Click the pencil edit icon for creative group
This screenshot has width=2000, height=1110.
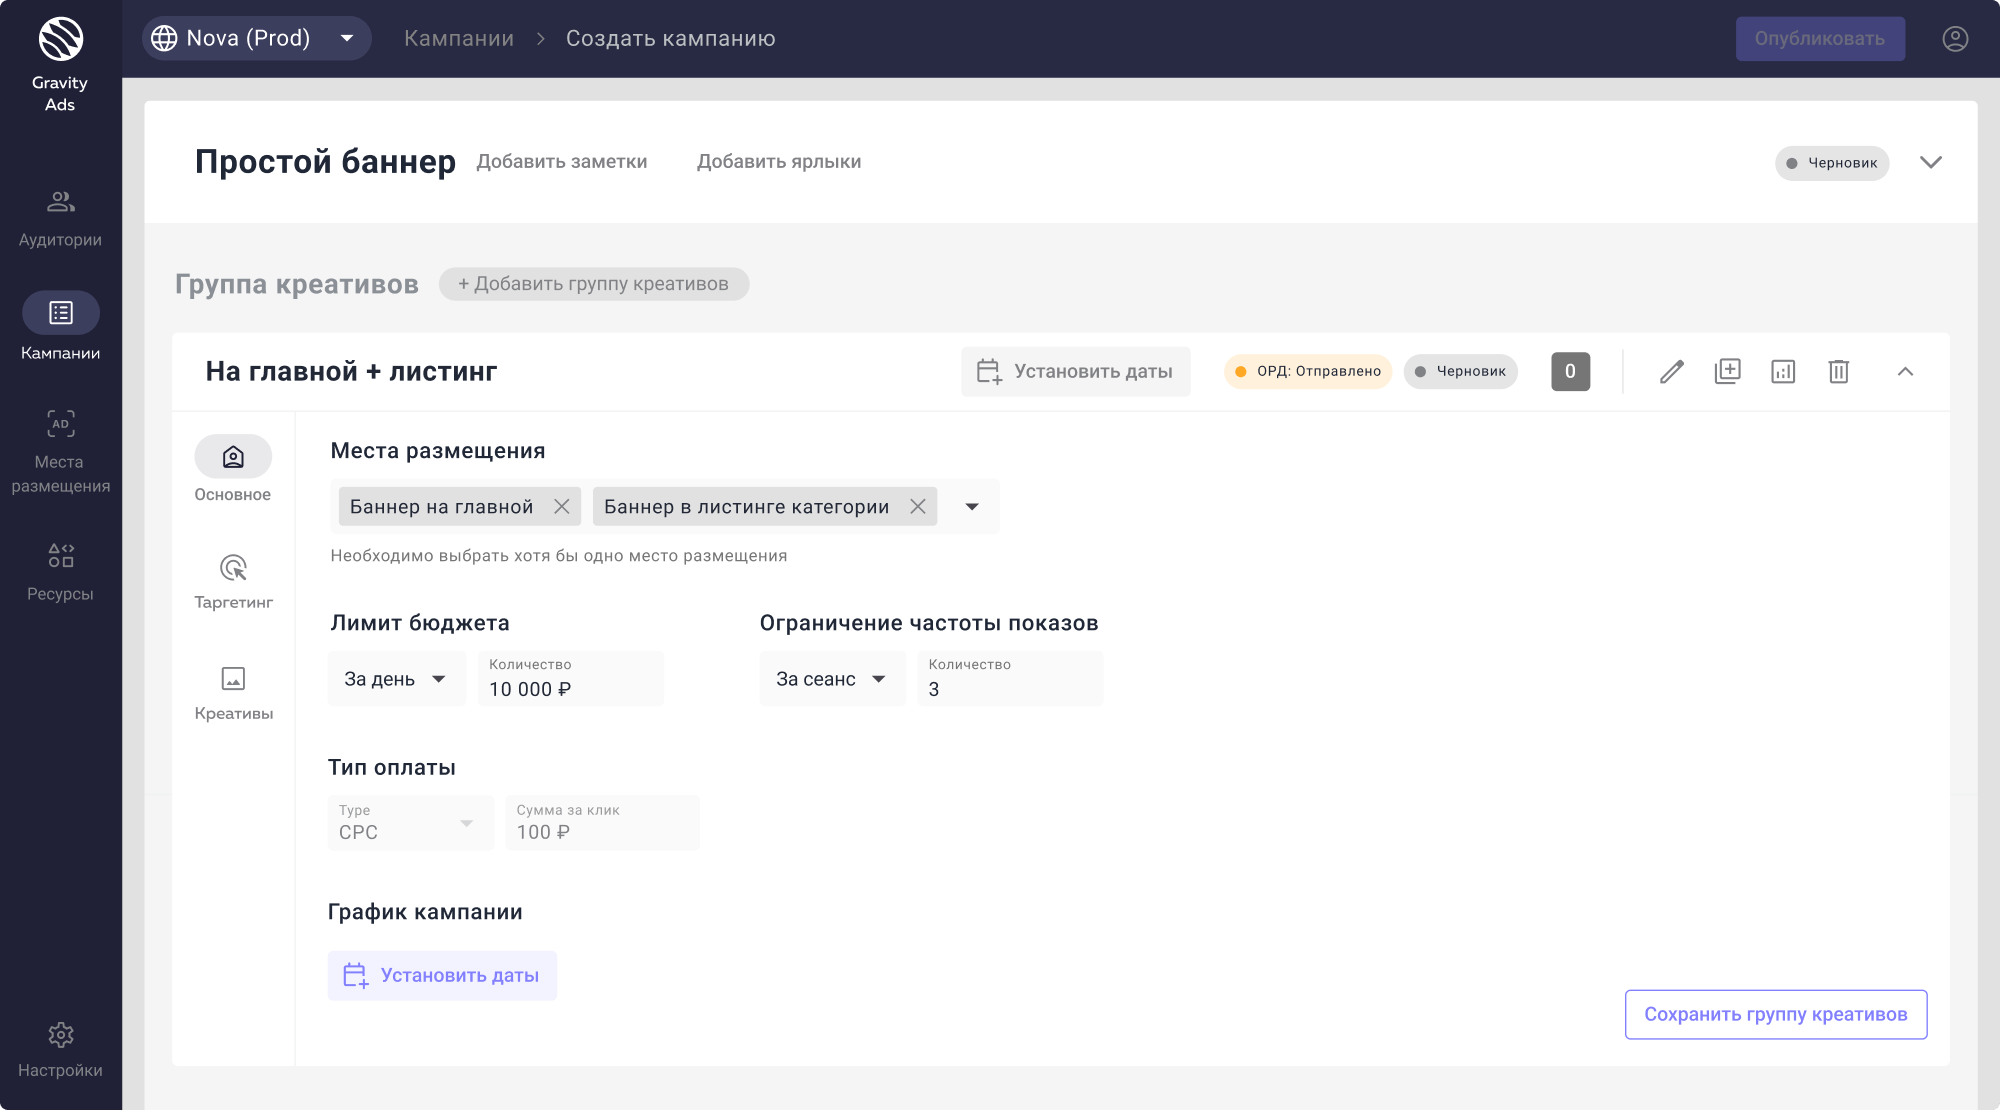click(1672, 372)
